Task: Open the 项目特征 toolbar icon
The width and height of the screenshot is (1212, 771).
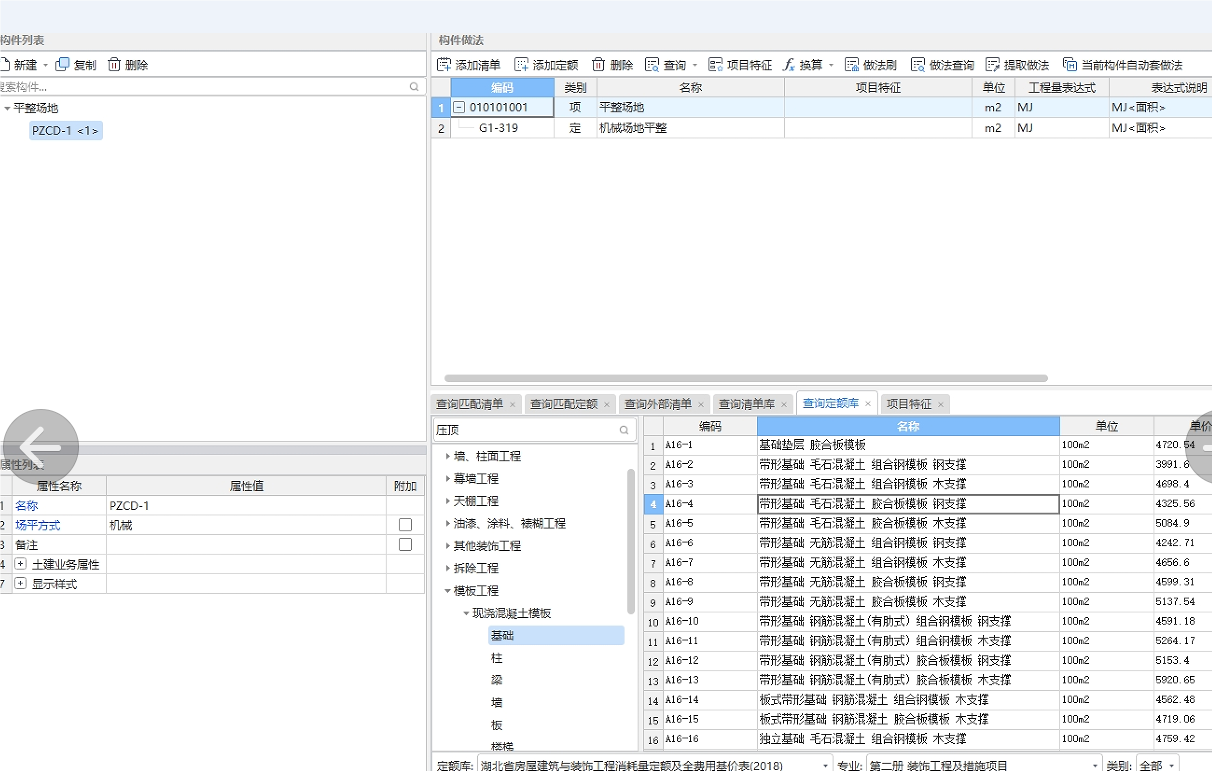Action: tap(716, 65)
